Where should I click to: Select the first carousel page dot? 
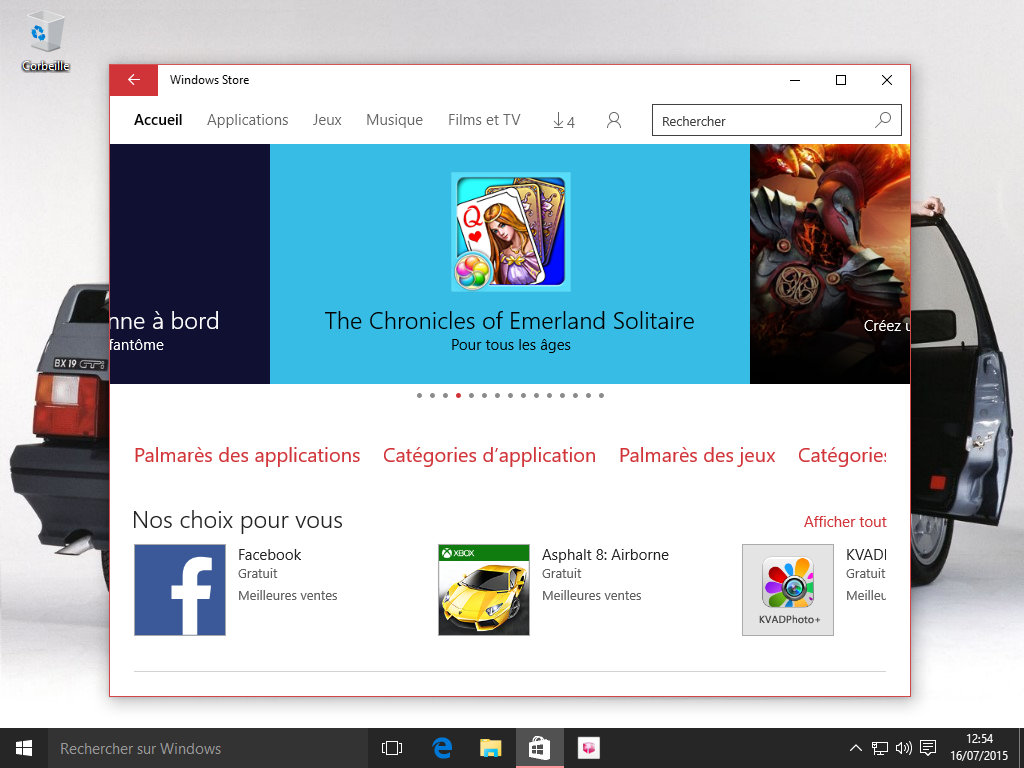[420, 396]
